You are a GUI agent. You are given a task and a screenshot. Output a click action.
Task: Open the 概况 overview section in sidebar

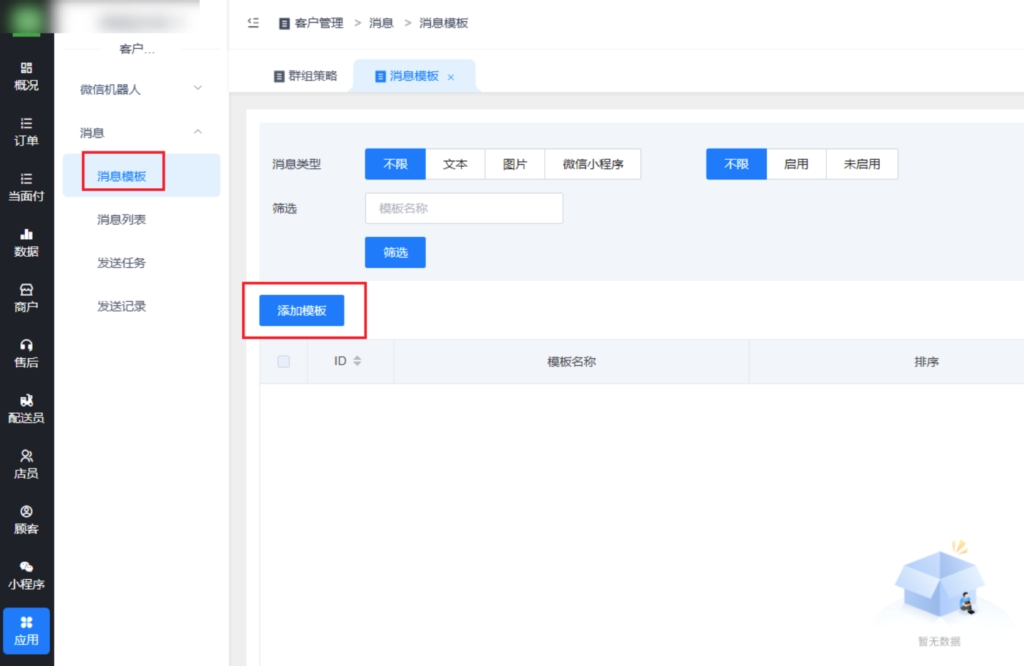click(27, 78)
